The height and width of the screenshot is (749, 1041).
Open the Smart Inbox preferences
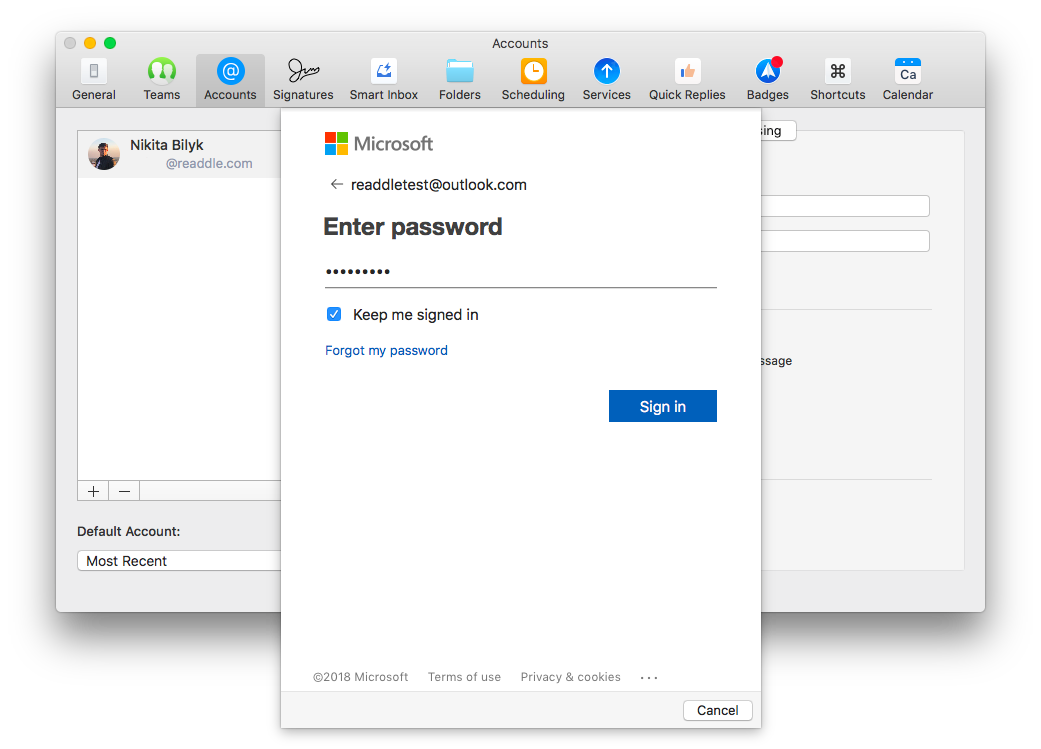[x=384, y=80]
